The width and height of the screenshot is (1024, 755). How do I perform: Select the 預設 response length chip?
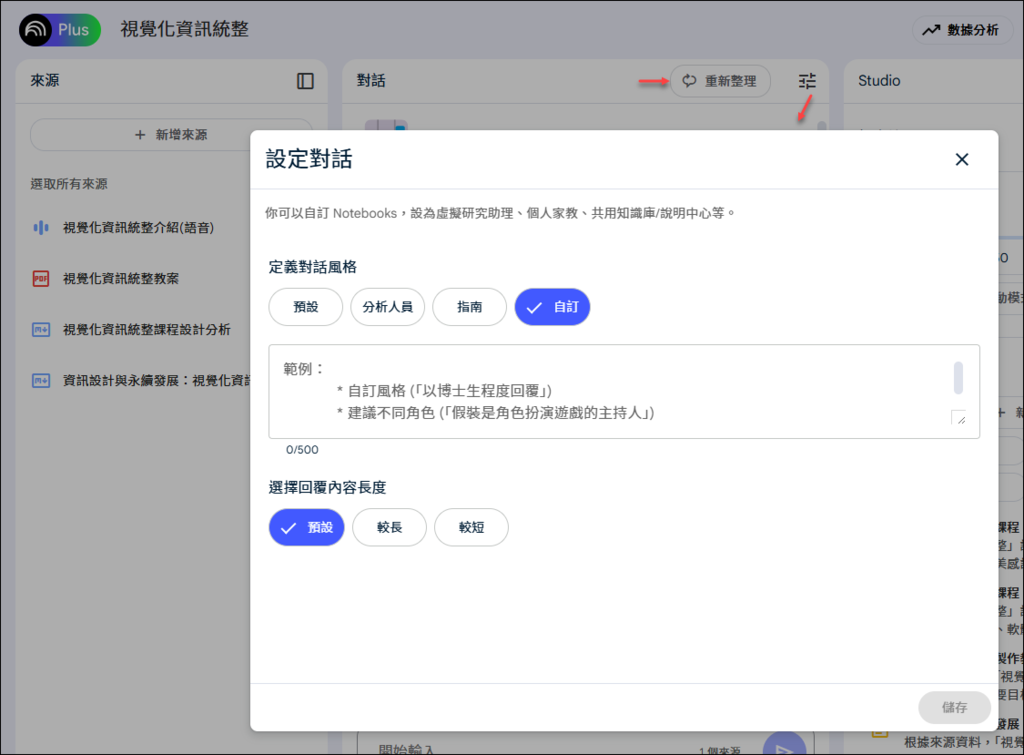click(306, 528)
